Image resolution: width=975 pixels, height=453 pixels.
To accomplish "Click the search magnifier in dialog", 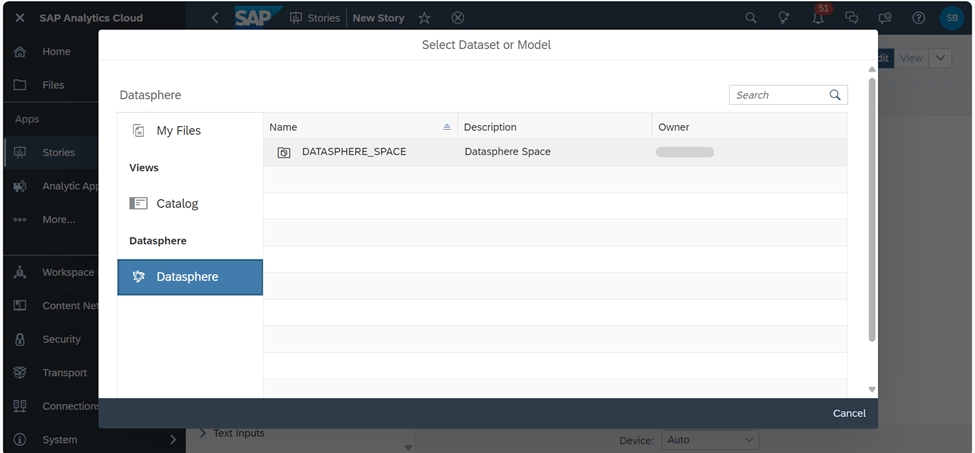I will (835, 95).
